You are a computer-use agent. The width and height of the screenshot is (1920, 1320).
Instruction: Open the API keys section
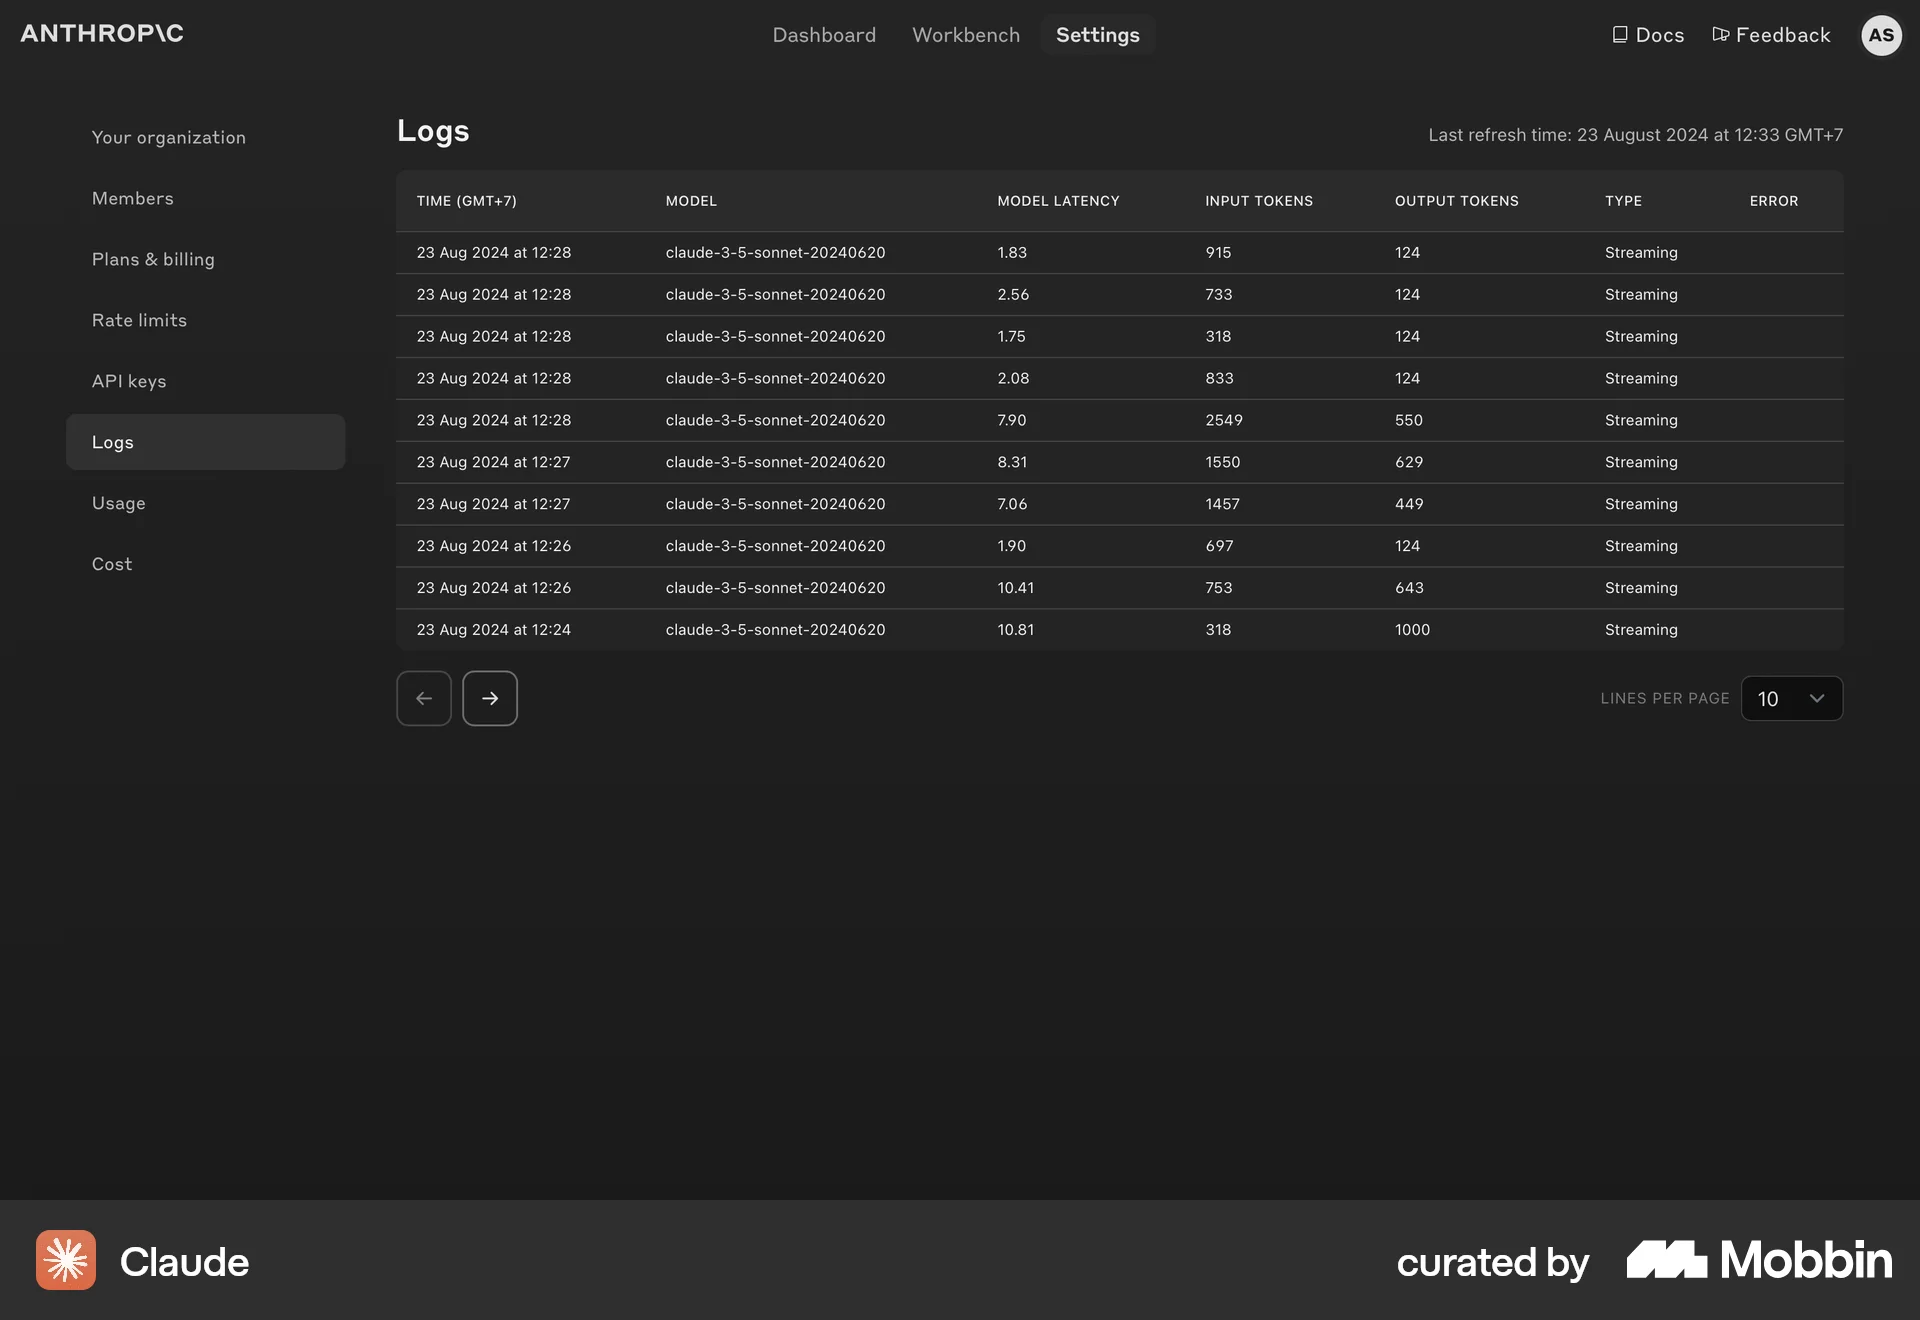[129, 381]
